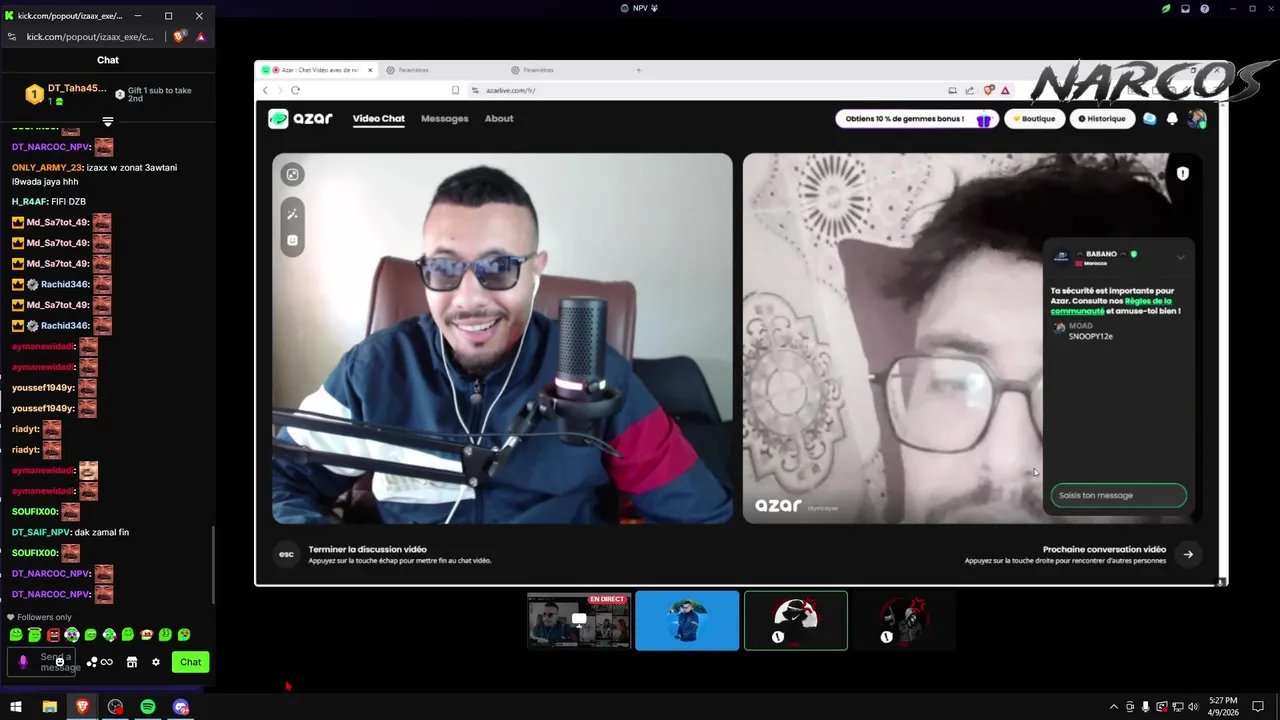This screenshot has height=720, width=1280.
Task: Click username DT_SAIF_NPV in chat
Action: pyautogui.click(x=41, y=532)
